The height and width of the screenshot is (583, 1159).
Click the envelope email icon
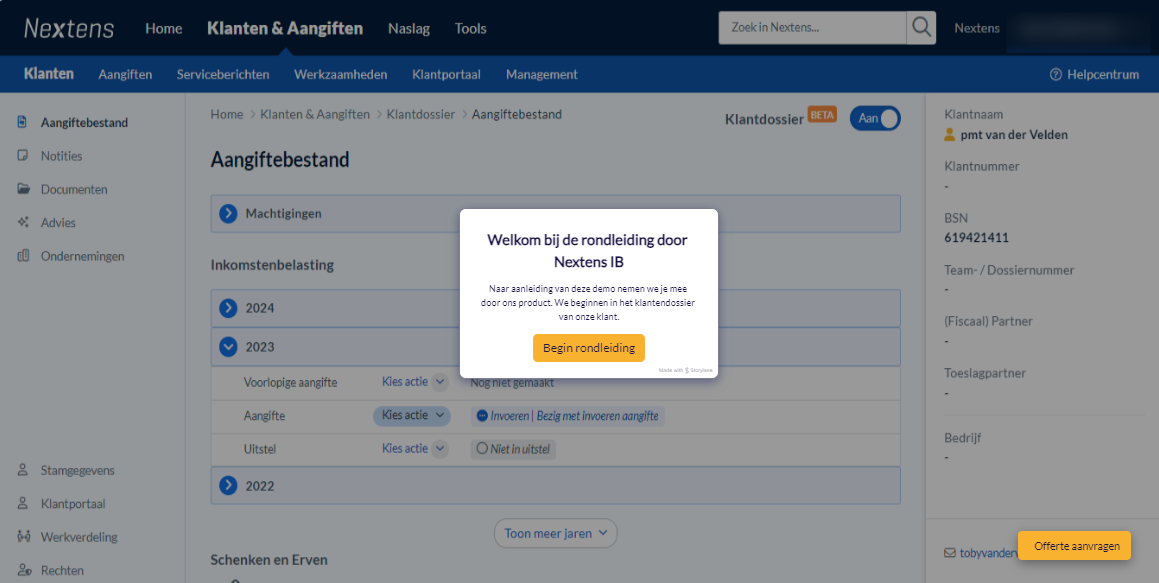coord(950,553)
